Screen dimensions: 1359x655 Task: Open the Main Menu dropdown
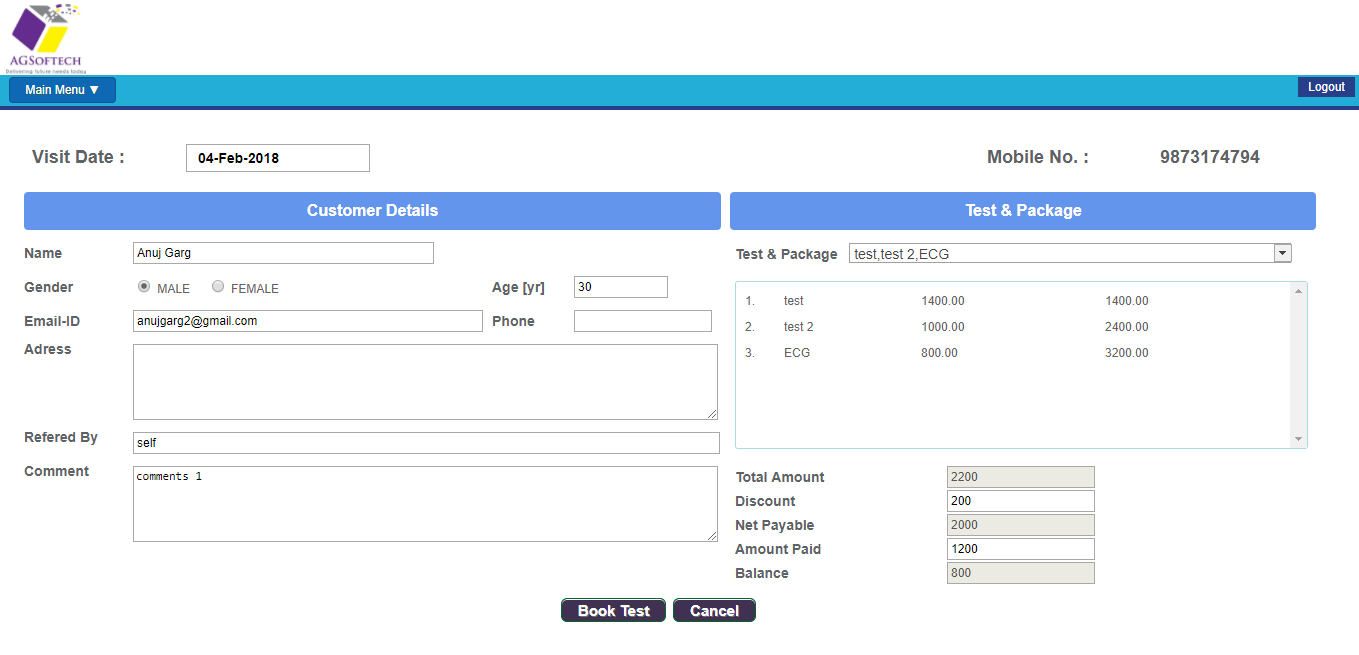coord(62,90)
